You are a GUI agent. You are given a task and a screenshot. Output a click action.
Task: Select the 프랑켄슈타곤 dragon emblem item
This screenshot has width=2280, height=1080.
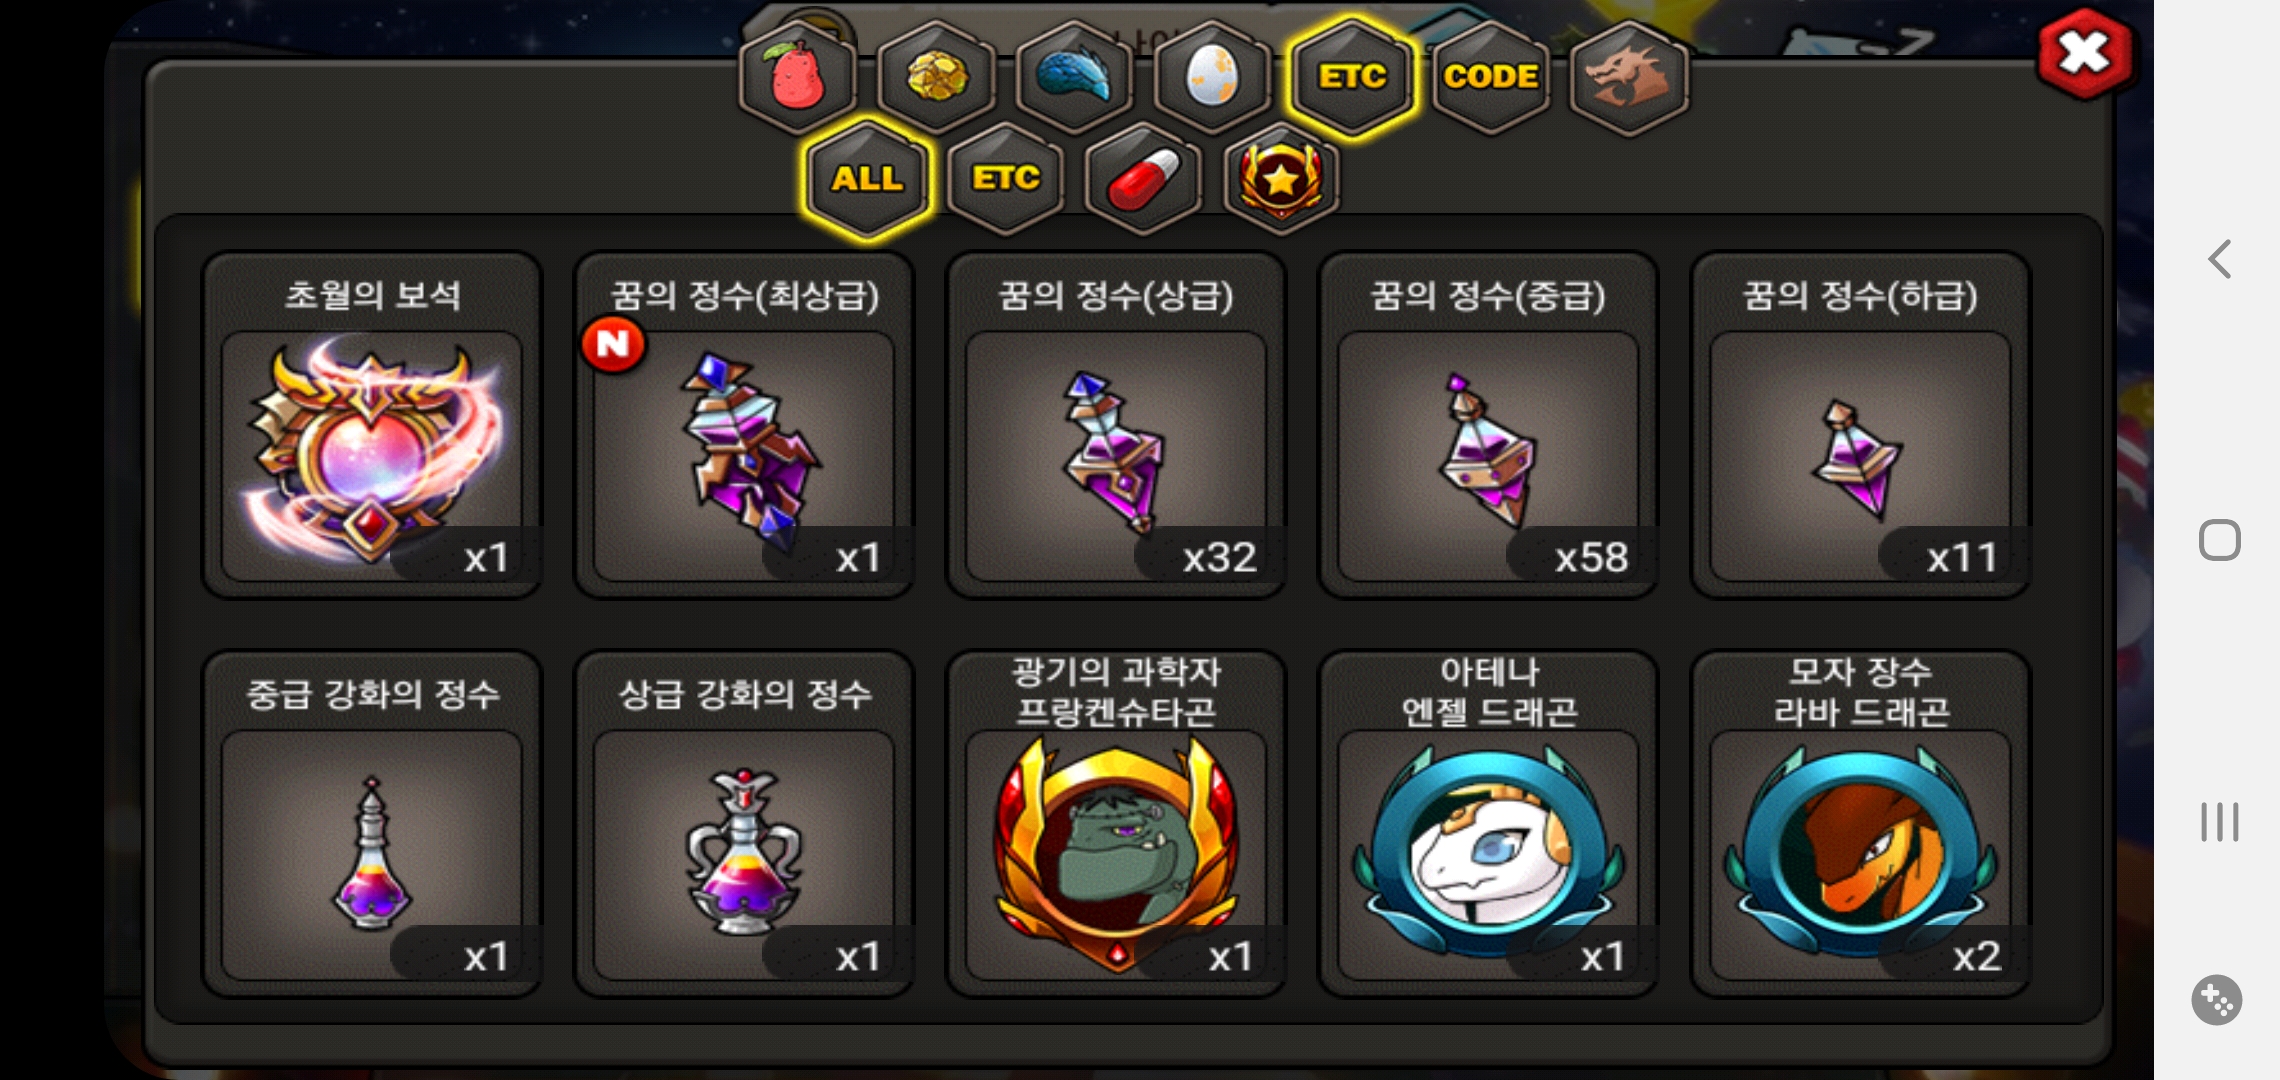[1116, 824]
